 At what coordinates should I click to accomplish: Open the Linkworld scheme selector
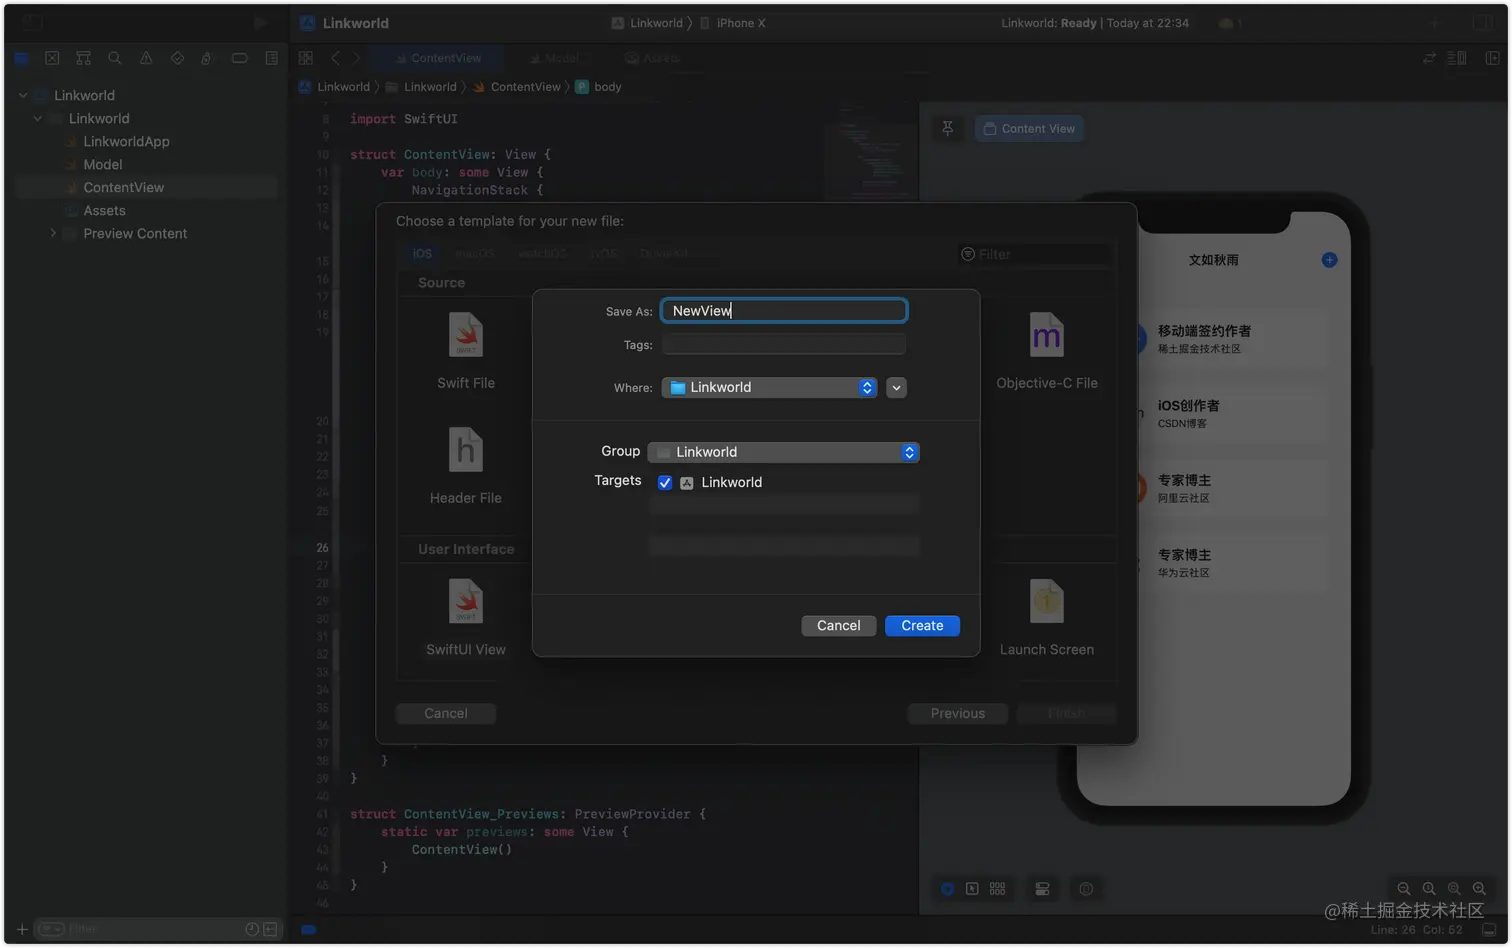[647, 23]
